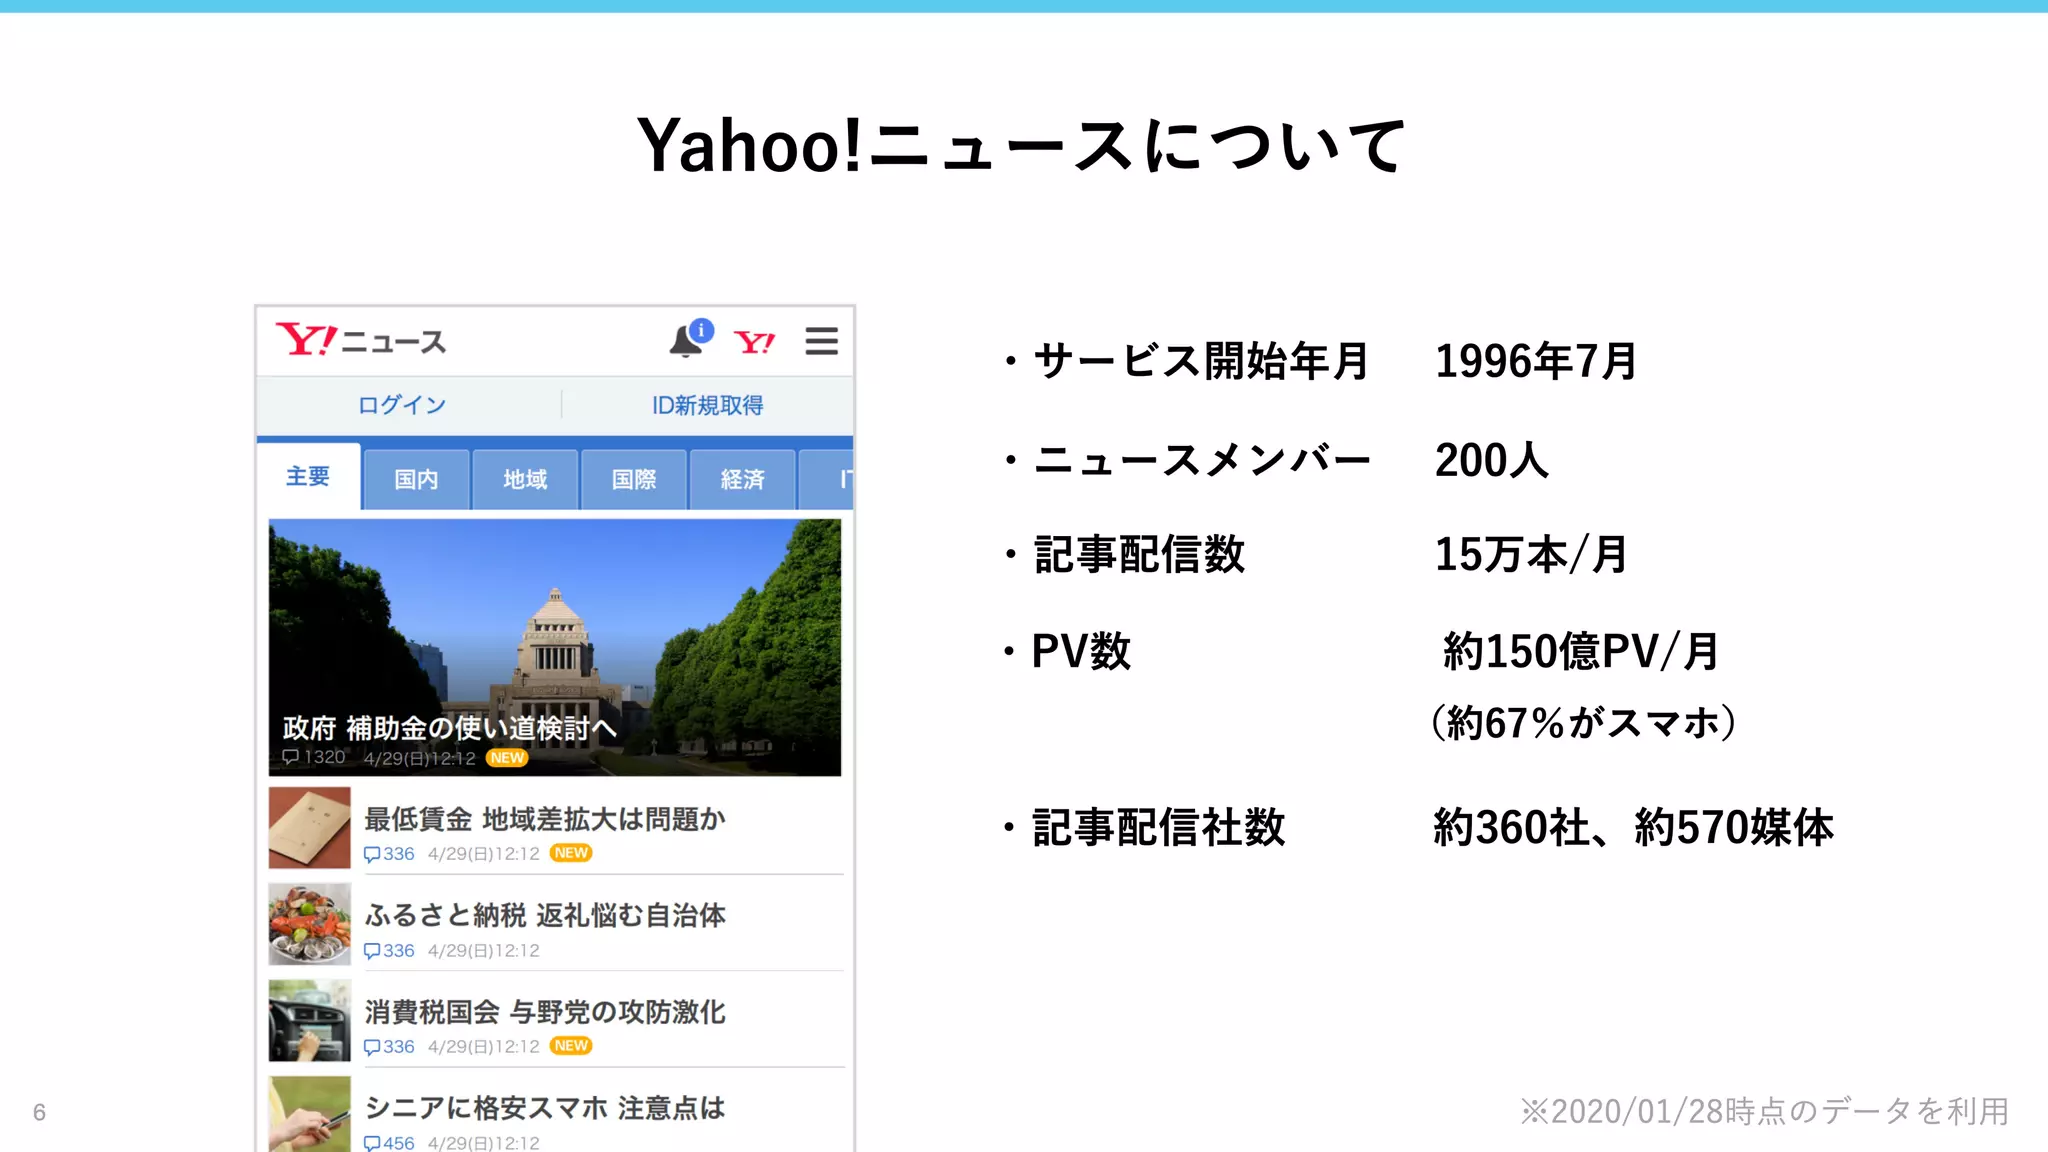Click the text PV数

[x=1081, y=651]
